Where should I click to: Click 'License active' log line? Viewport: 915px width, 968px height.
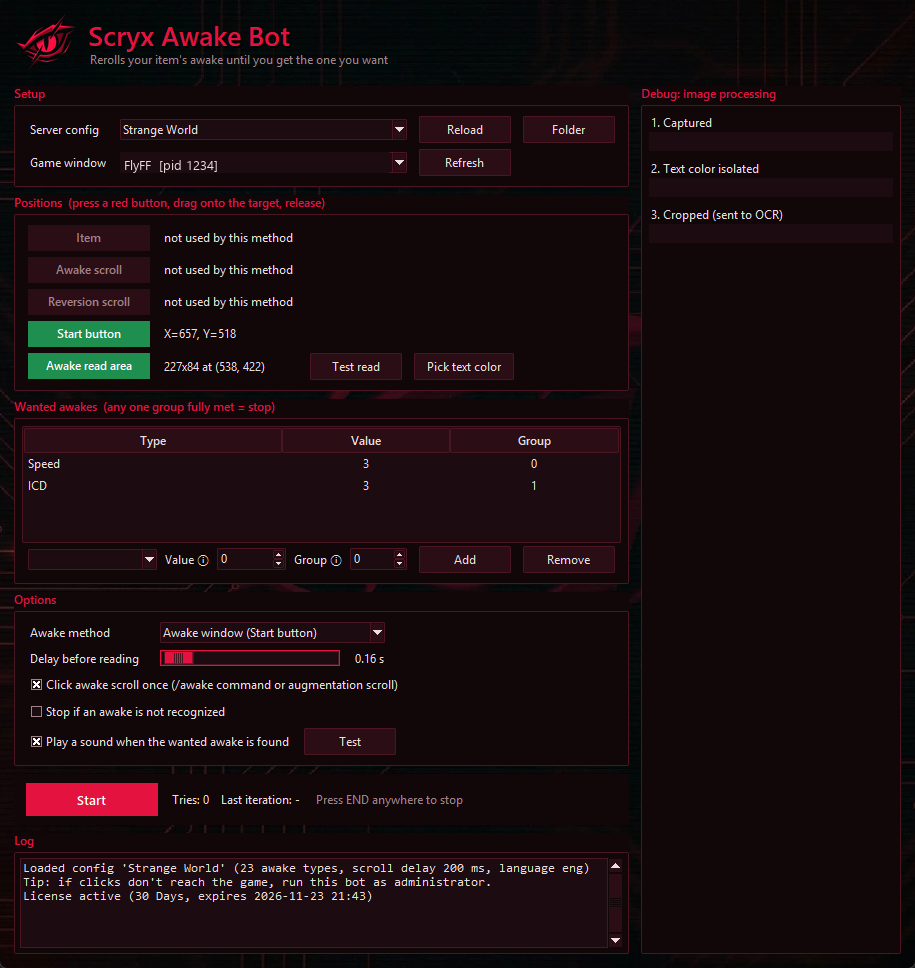coord(198,896)
